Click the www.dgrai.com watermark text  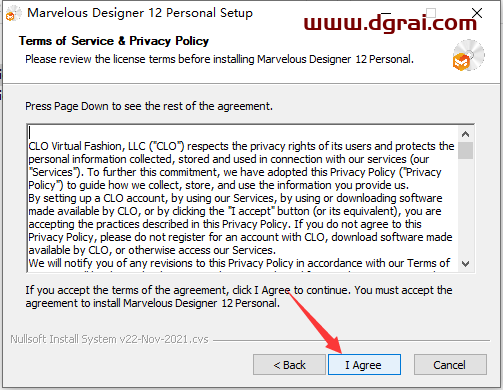(390, 23)
